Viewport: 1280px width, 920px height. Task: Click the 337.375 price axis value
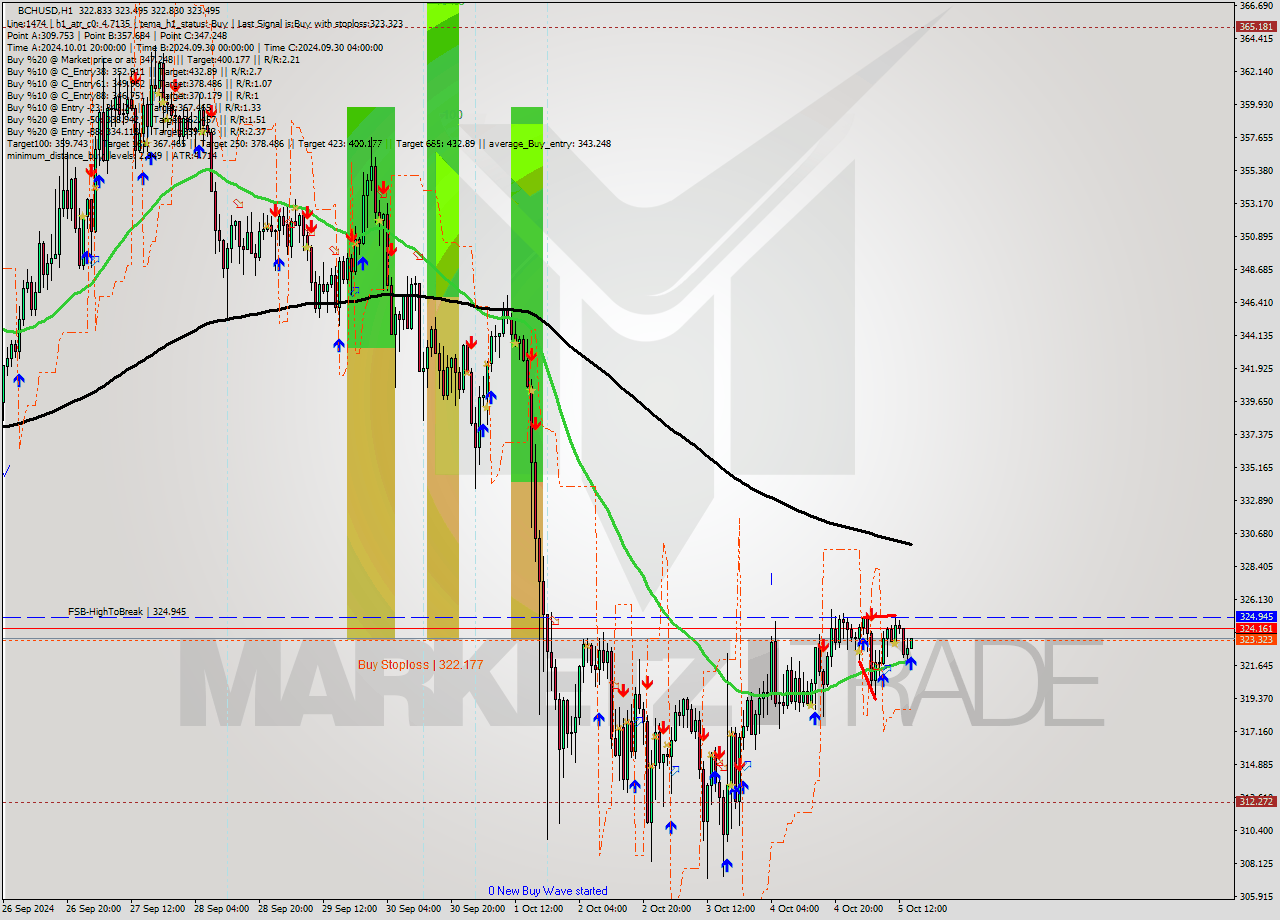[x=1256, y=435]
